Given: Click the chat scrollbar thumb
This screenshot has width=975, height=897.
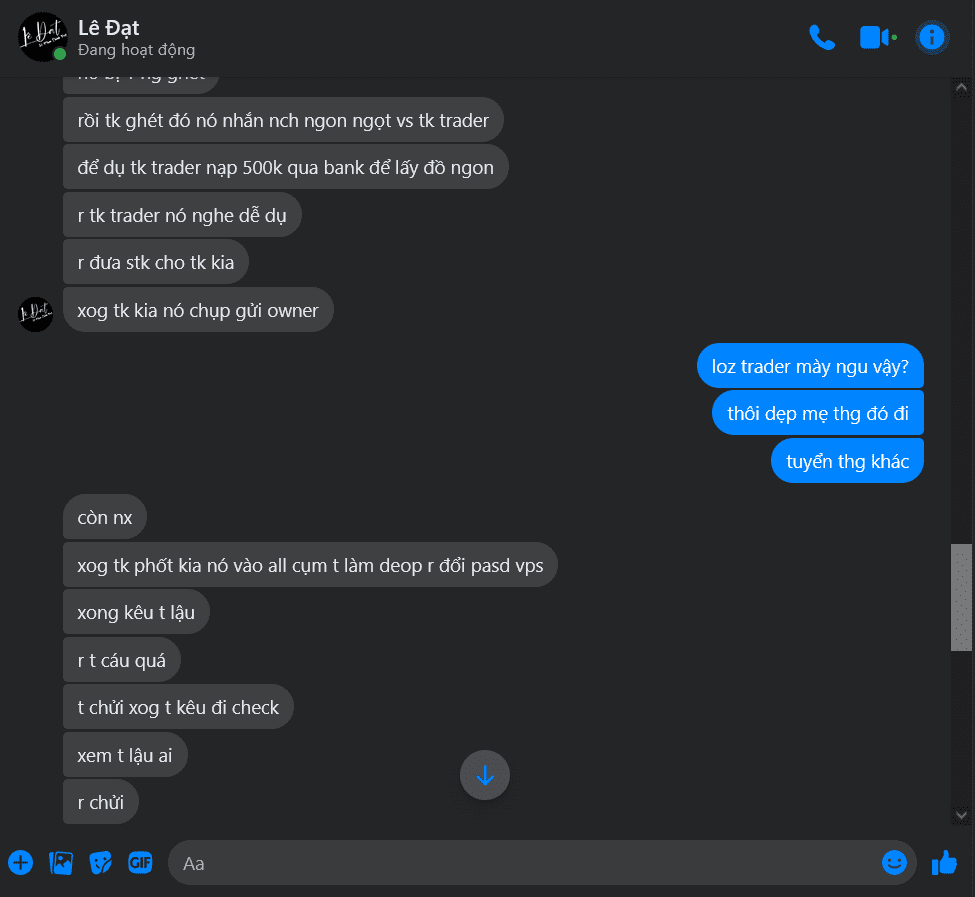Looking at the screenshot, I should (961, 597).
